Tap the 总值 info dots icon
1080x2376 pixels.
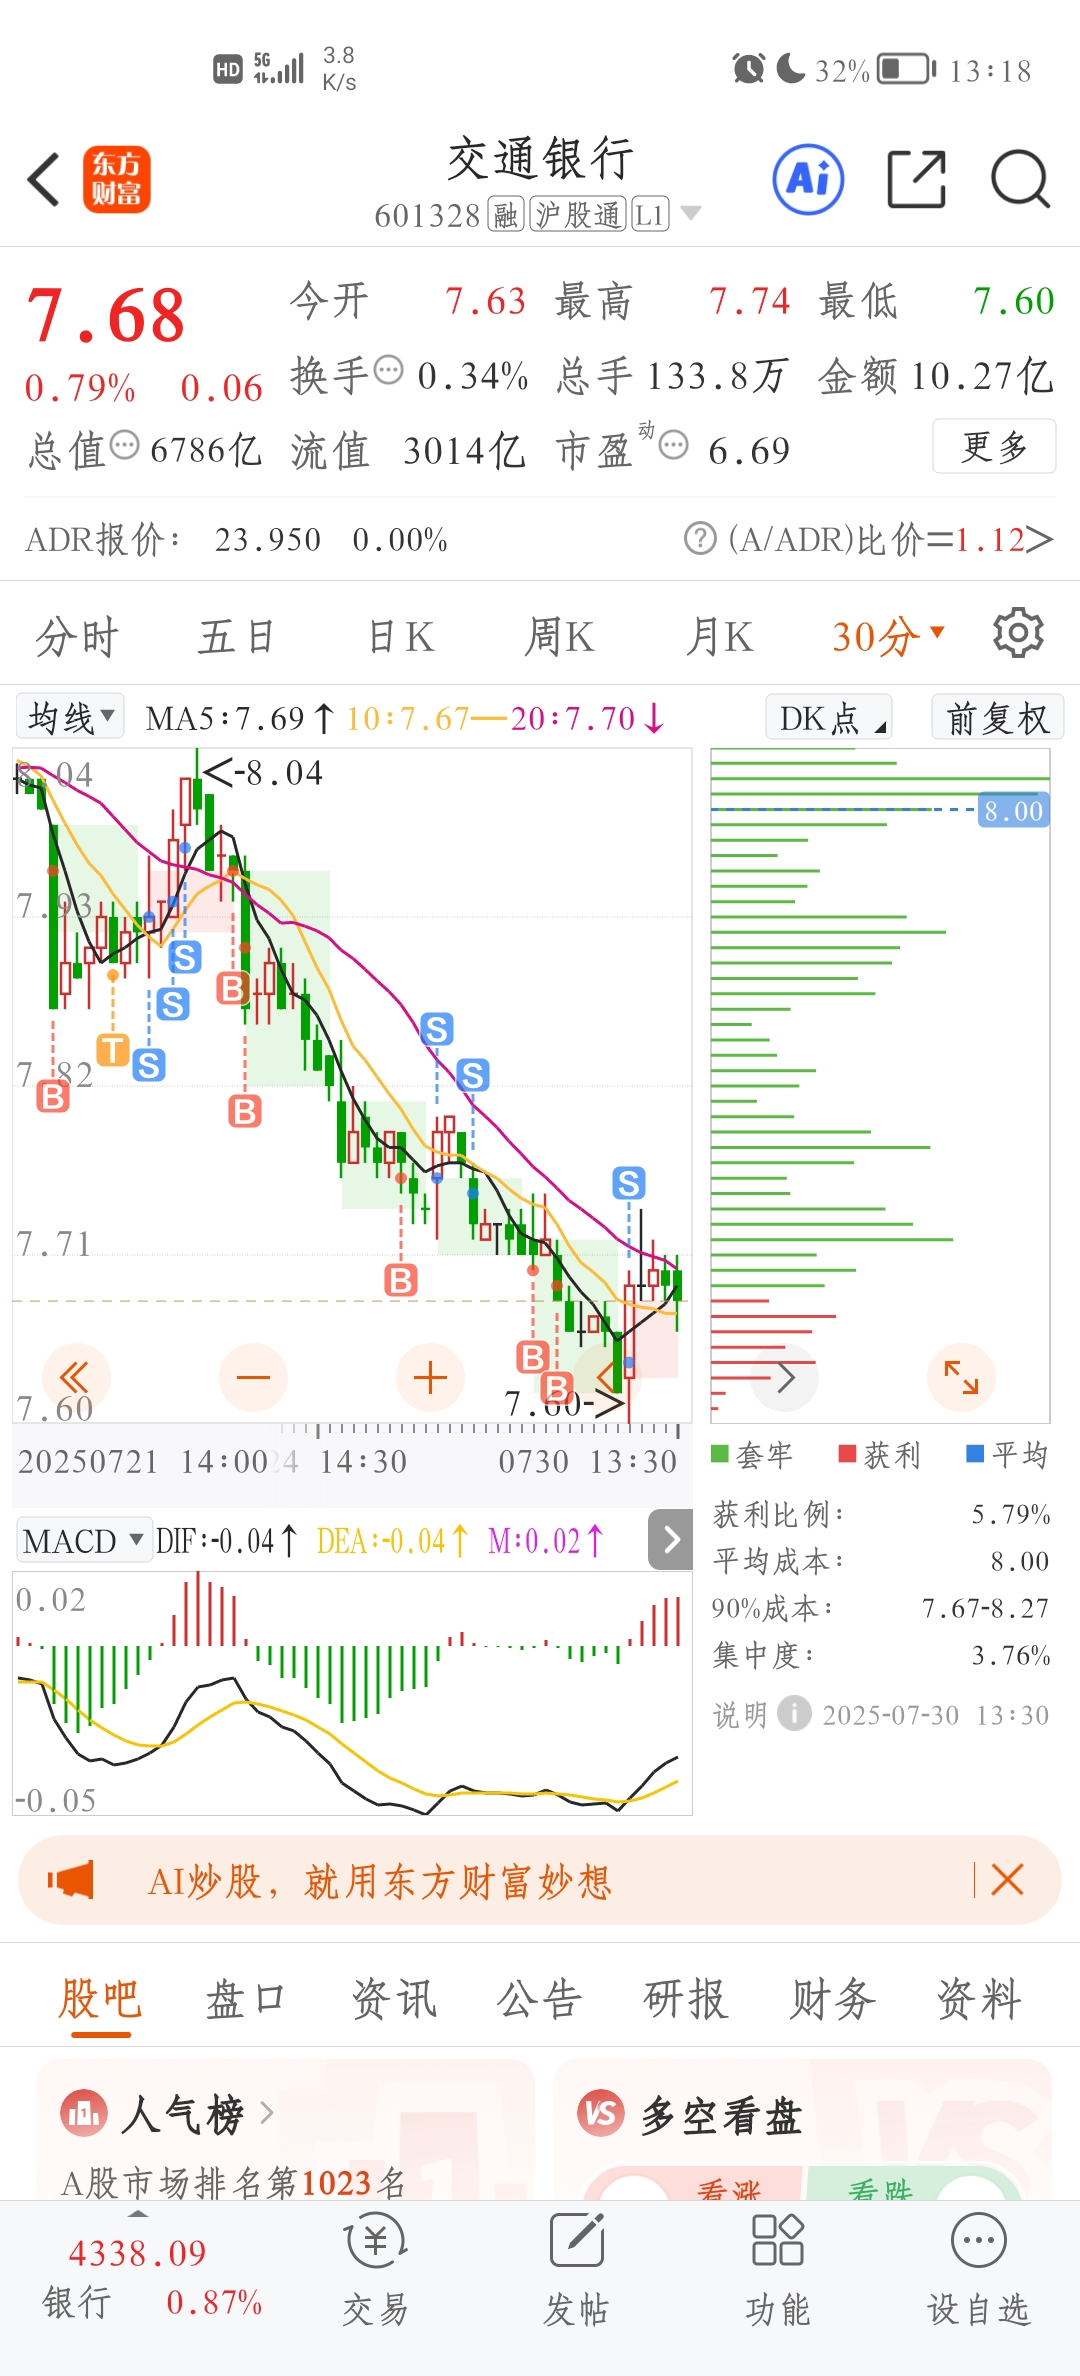(x=124, y=445)
